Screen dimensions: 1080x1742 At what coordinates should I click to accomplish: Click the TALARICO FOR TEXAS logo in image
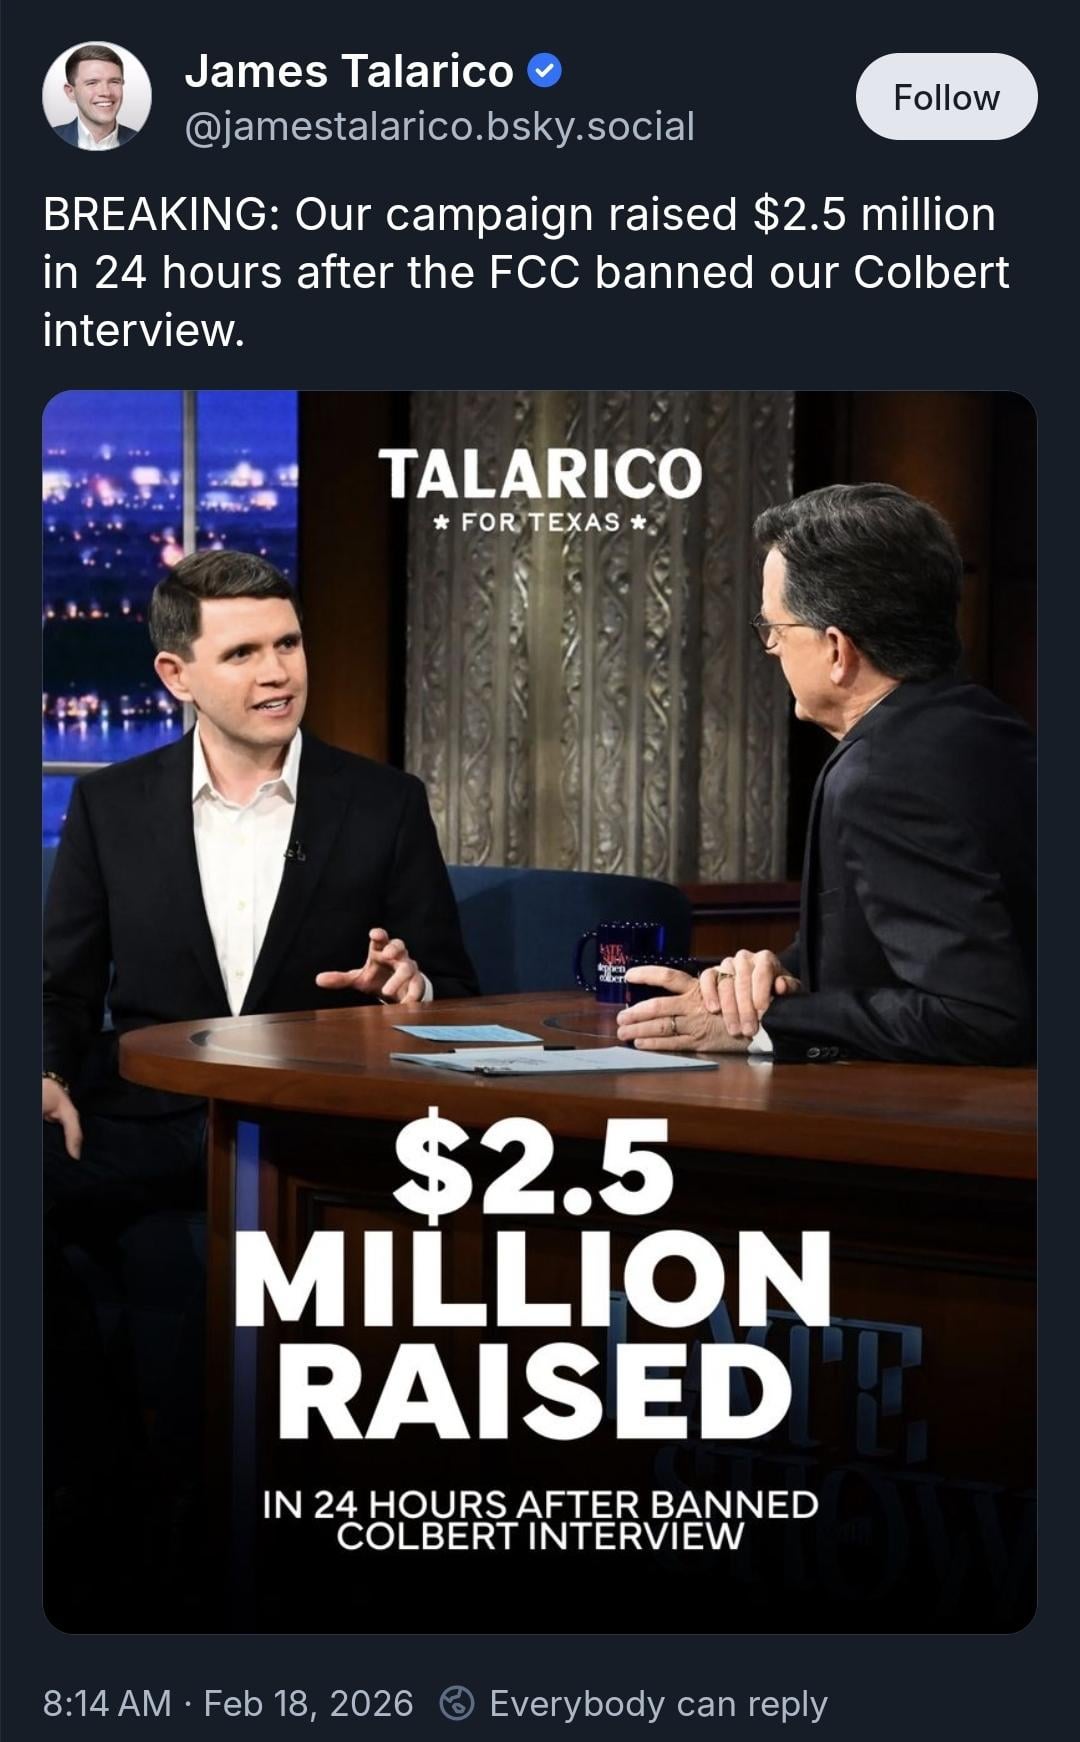pyautogui.click(x=540, y=487)
